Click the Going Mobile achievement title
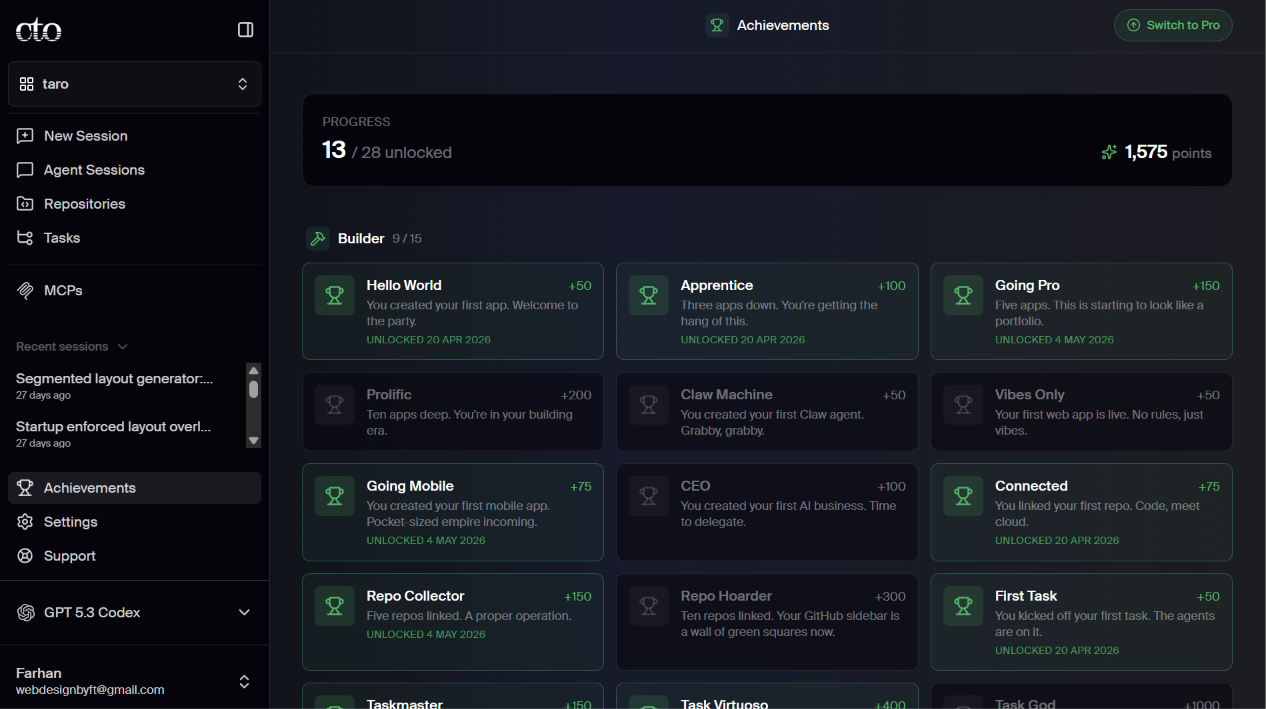The height and width of the screenshot is (709, 1266). point(410,486)
